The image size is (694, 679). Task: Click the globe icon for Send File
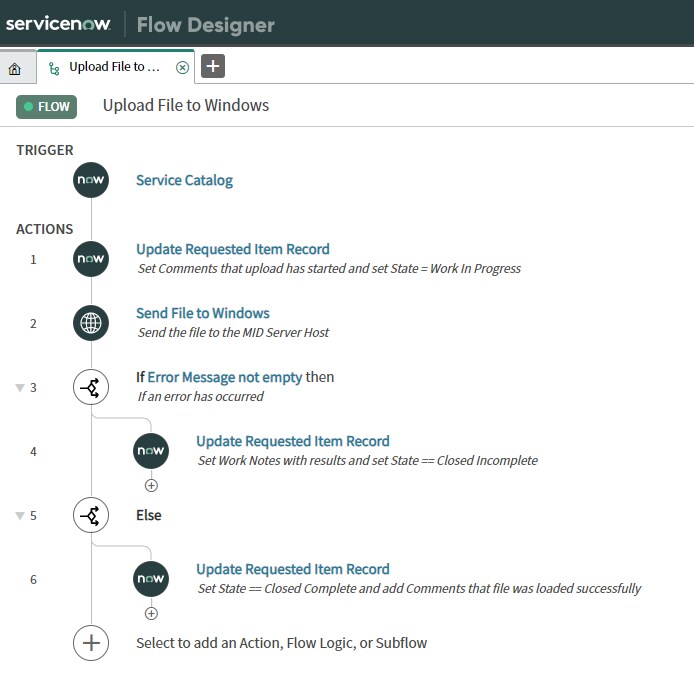[x=91, y=323]
